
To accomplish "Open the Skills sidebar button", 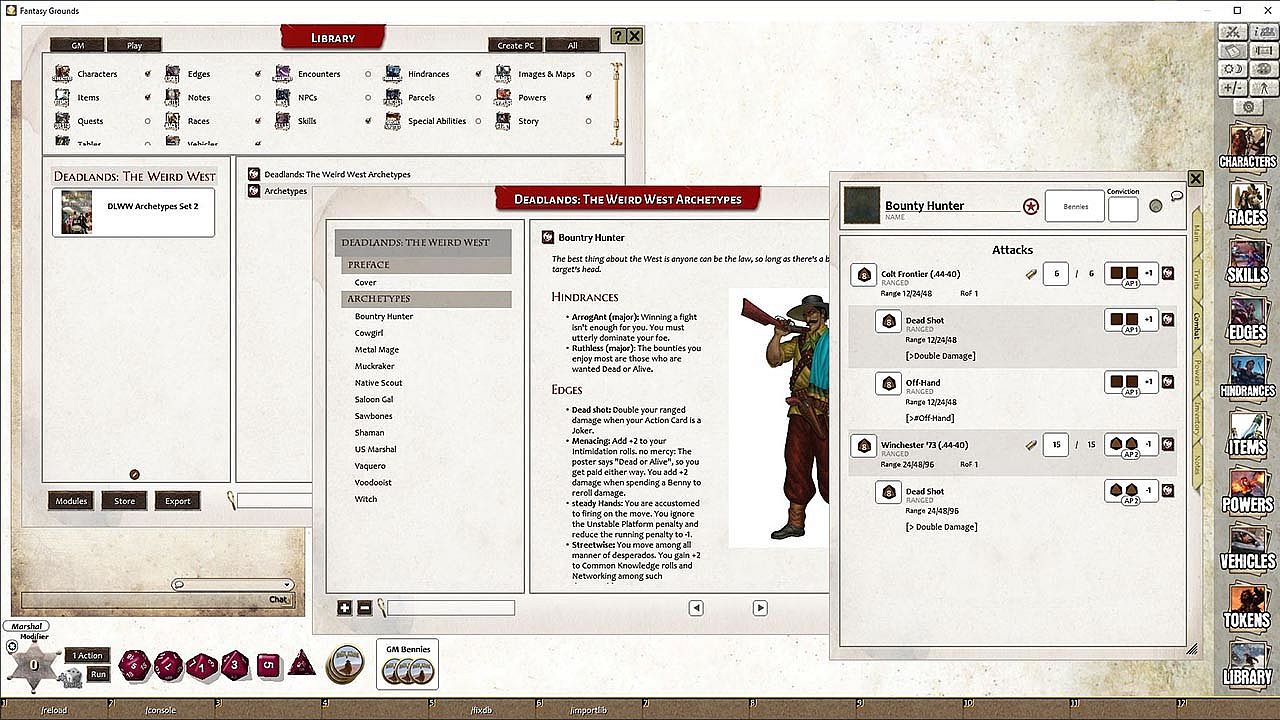I will pyautogui.click(x=1247, y=262).
